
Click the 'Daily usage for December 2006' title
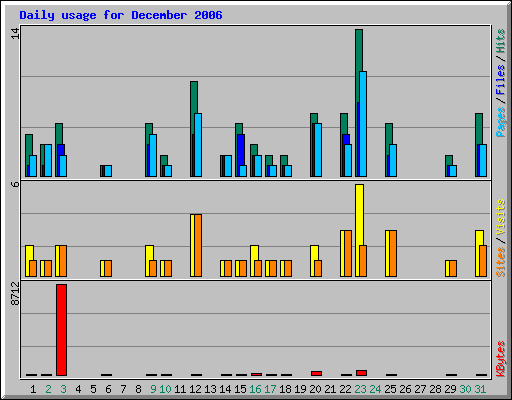tap(121, 15)
